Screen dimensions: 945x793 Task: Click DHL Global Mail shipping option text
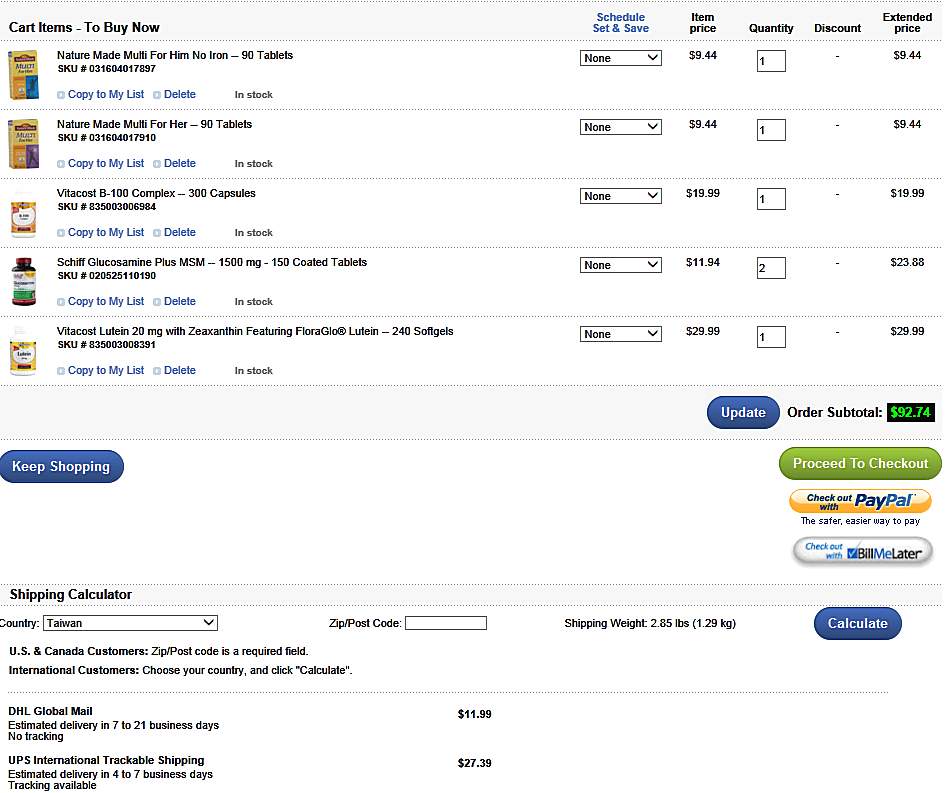point(50,712)
